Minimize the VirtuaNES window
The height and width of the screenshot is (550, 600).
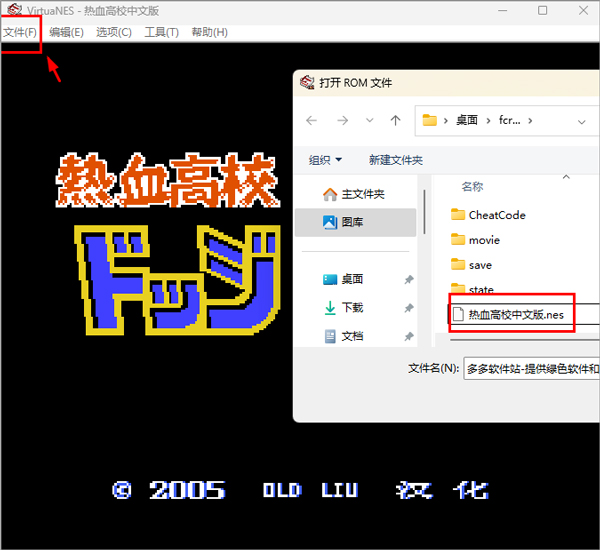pos(503,10)
